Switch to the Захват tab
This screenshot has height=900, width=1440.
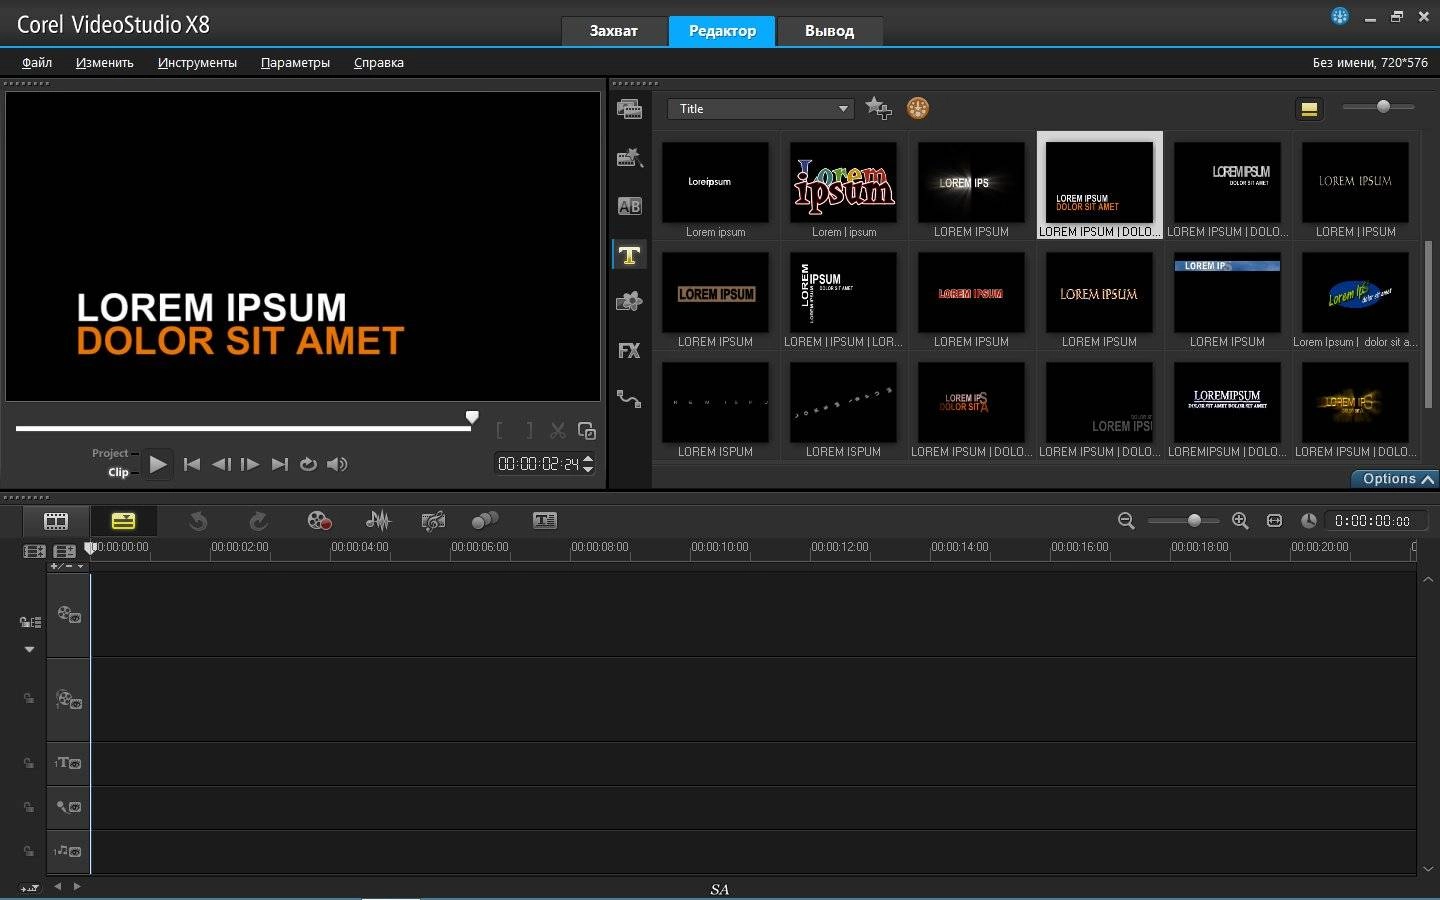(x=613, y=31)
